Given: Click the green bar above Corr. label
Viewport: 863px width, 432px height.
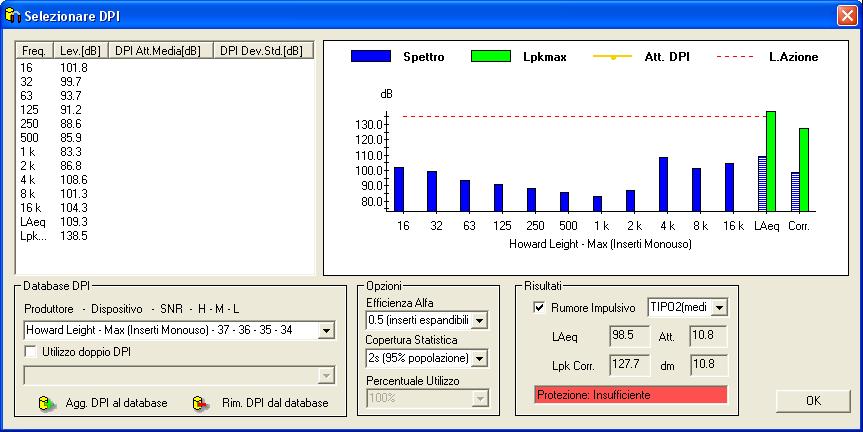Looking at the screenshot, I should click(804, 170).
